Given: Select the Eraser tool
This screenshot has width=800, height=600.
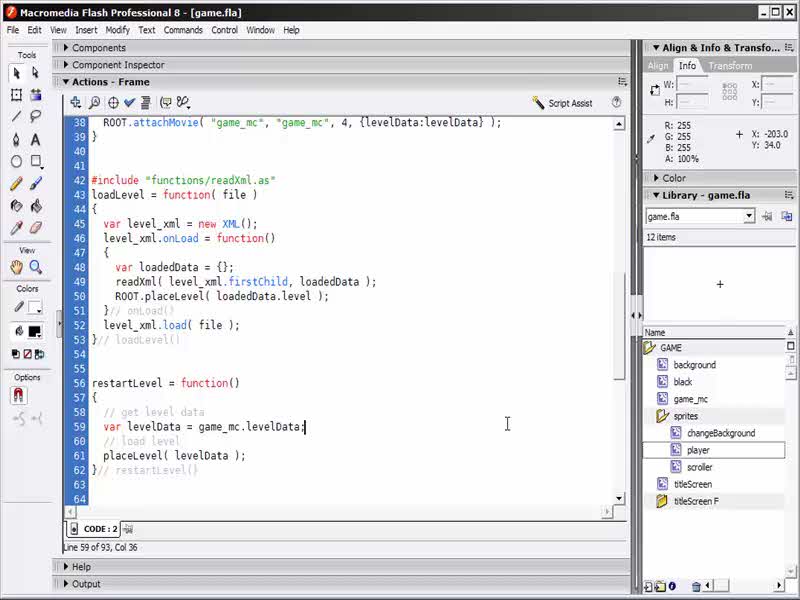Looking at the screenshot, I should pos(35,228).
